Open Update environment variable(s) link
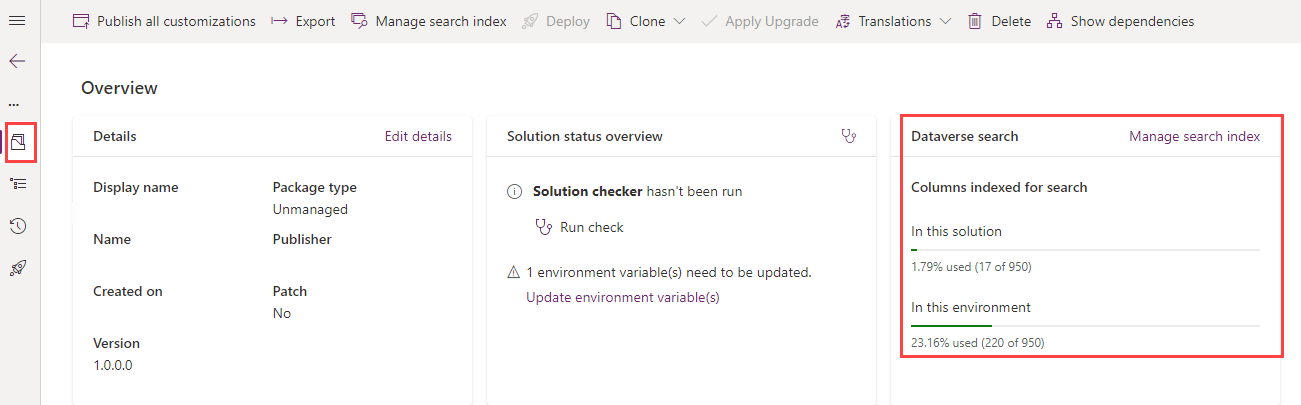The height and width of the screenshot is (405, 1301). point(622,297)
